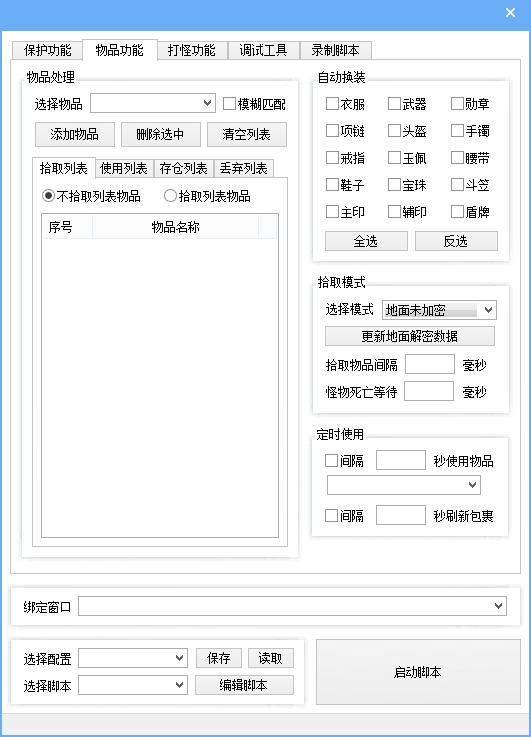Screen dimensions: 531x737
Task: Select the 拾取列表 sub-tab
Action: 64,168
